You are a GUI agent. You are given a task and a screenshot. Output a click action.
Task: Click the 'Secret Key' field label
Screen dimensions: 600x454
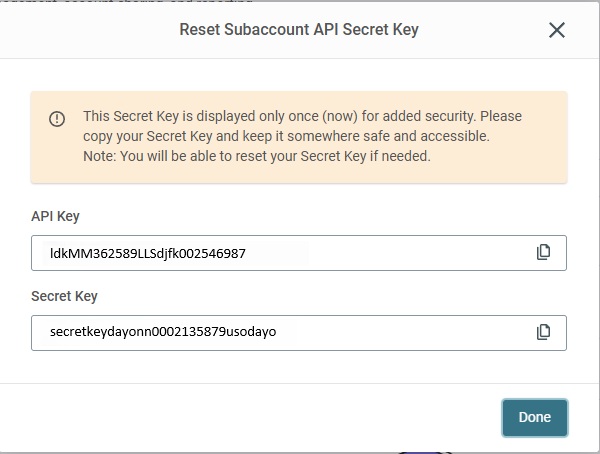(64, 296)
